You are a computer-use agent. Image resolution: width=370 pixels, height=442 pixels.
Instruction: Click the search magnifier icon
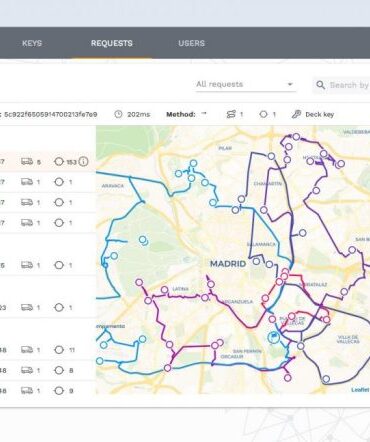320,85
